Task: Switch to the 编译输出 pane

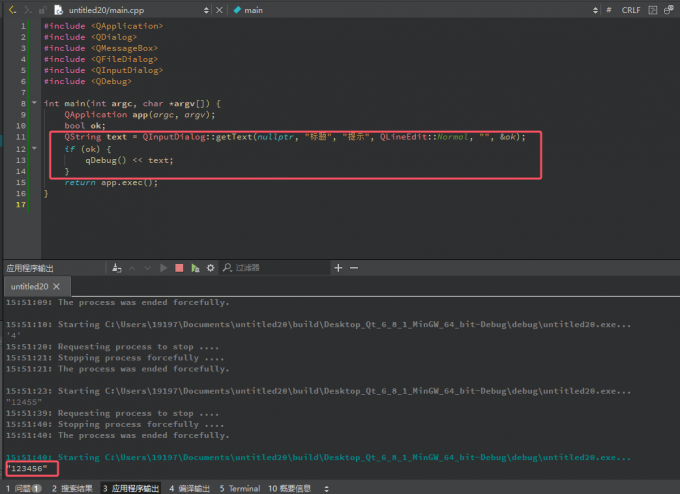Action: [x=189, y=488]
